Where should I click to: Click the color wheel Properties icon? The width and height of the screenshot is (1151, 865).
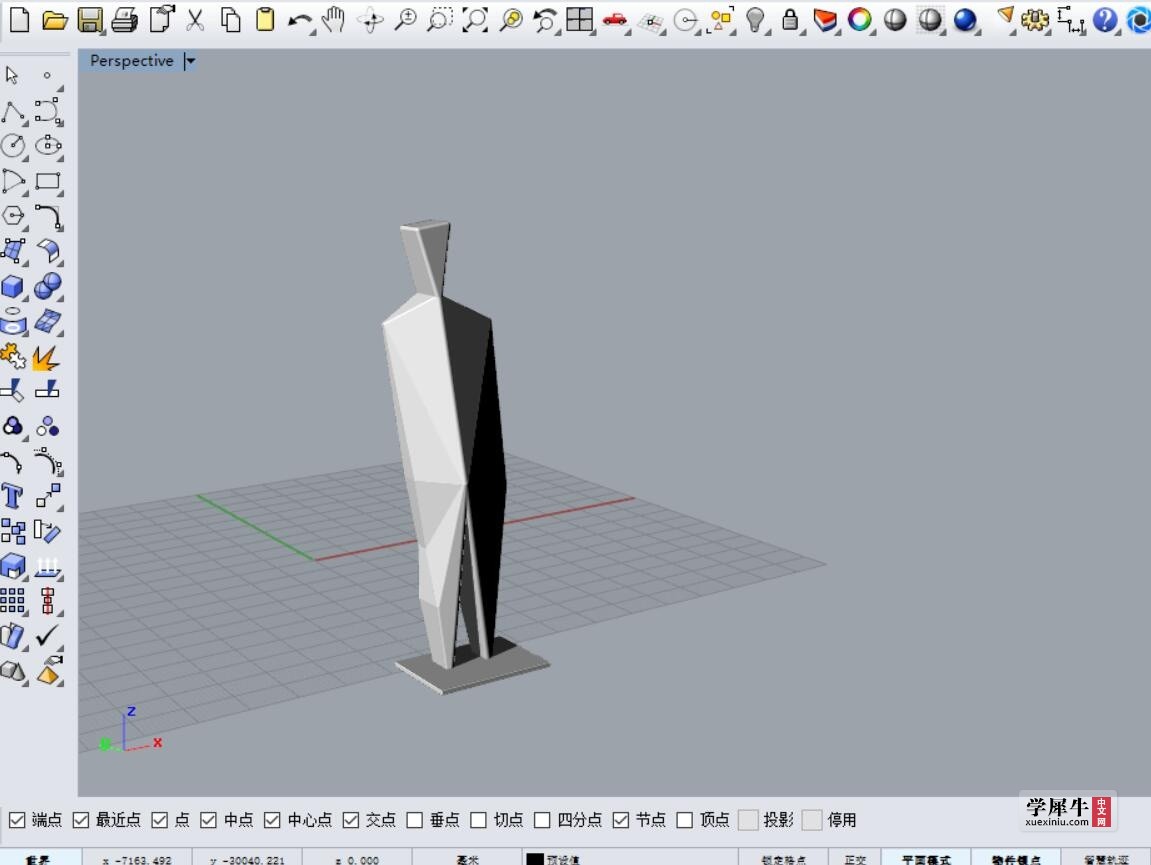[859, 19]
